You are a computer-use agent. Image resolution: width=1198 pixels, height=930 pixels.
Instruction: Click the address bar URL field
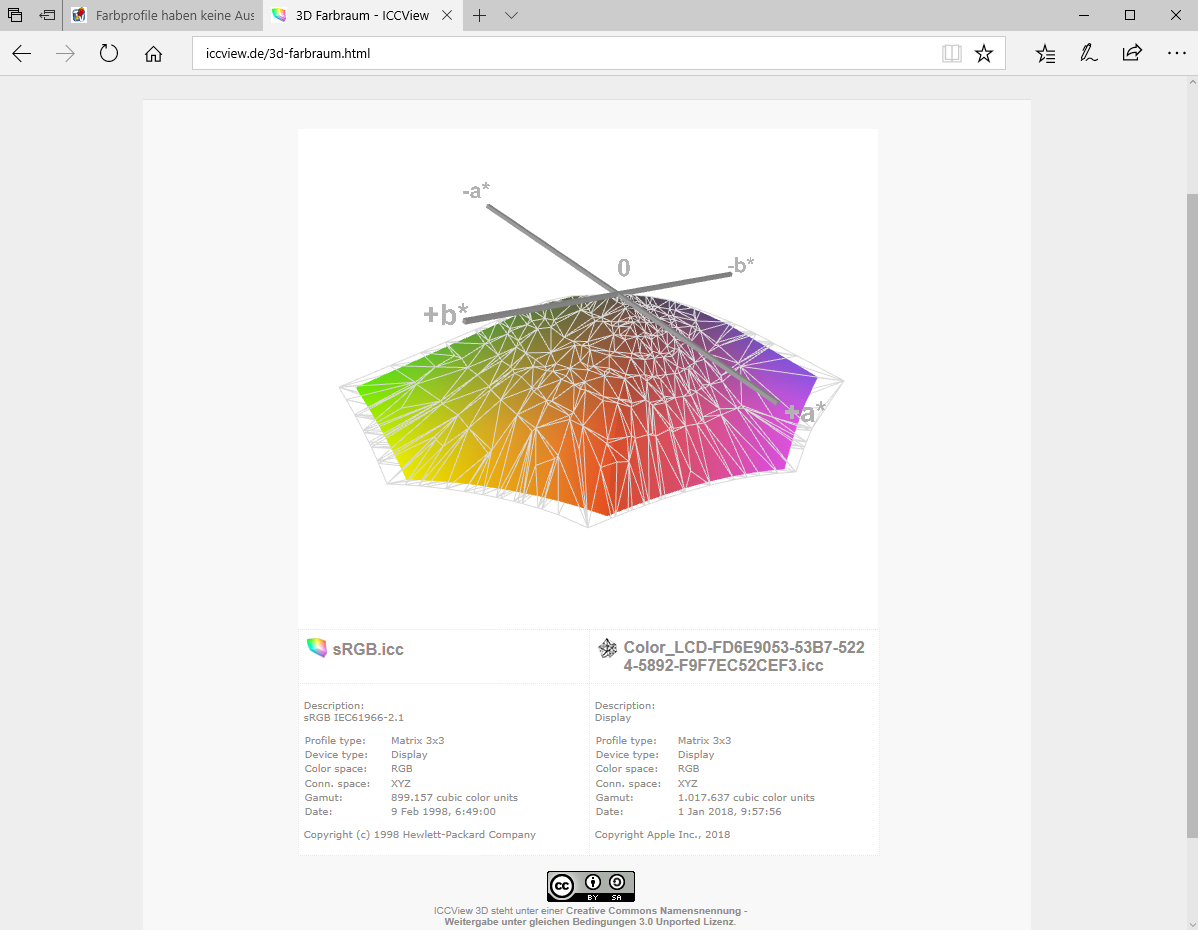(x=560, y=54)
